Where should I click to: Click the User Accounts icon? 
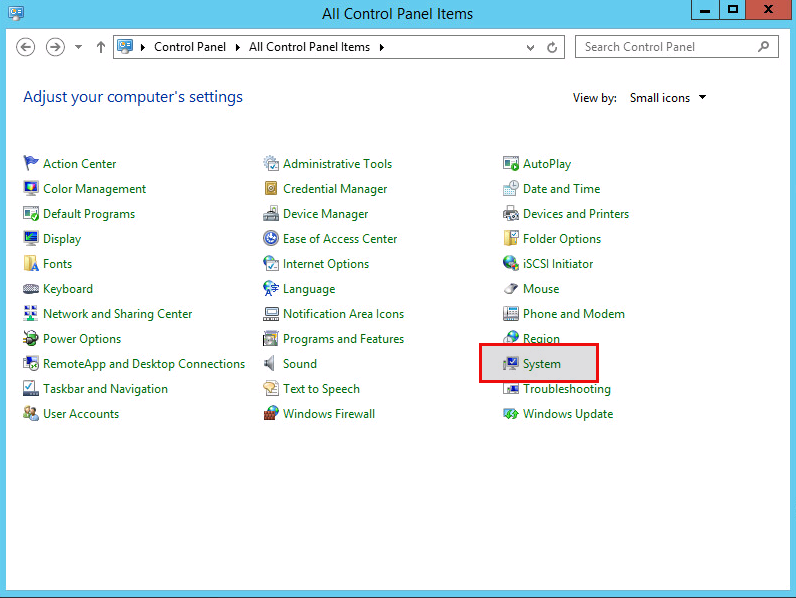[31, 414]
